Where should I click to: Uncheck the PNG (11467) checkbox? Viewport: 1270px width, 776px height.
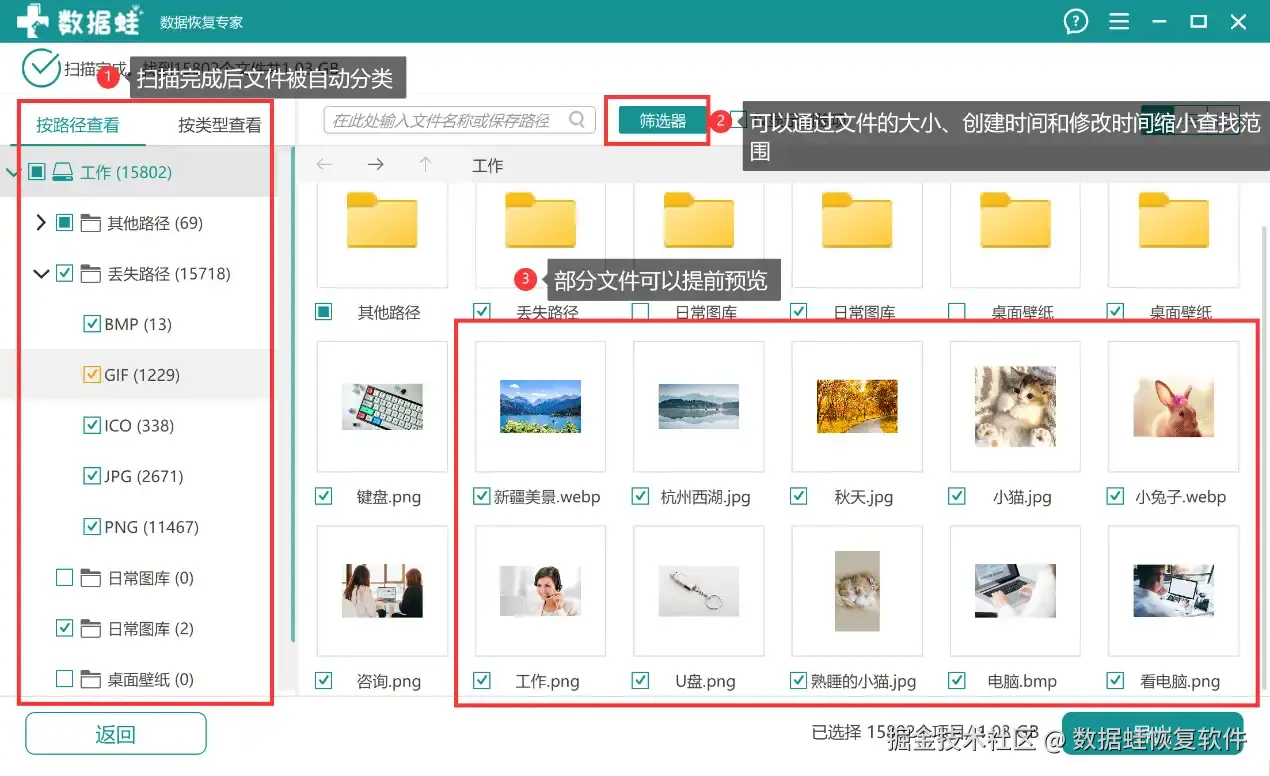pyautogui.click(x=92, y=527)
